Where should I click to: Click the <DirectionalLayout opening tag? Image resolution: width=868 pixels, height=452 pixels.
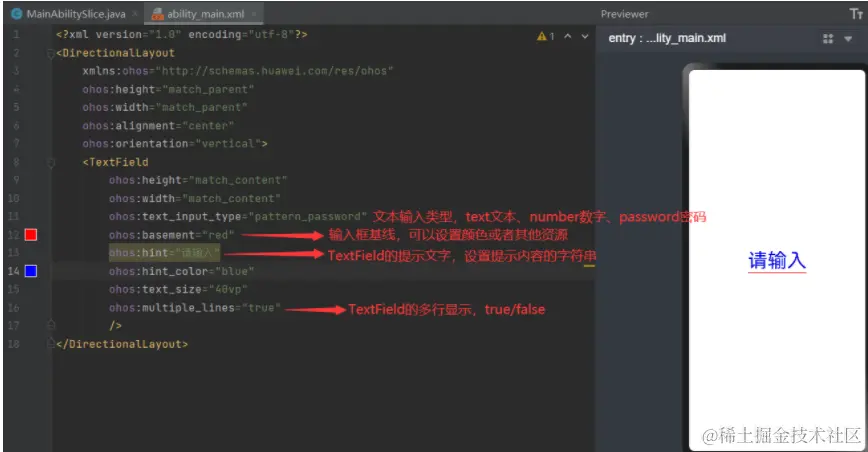115,53
